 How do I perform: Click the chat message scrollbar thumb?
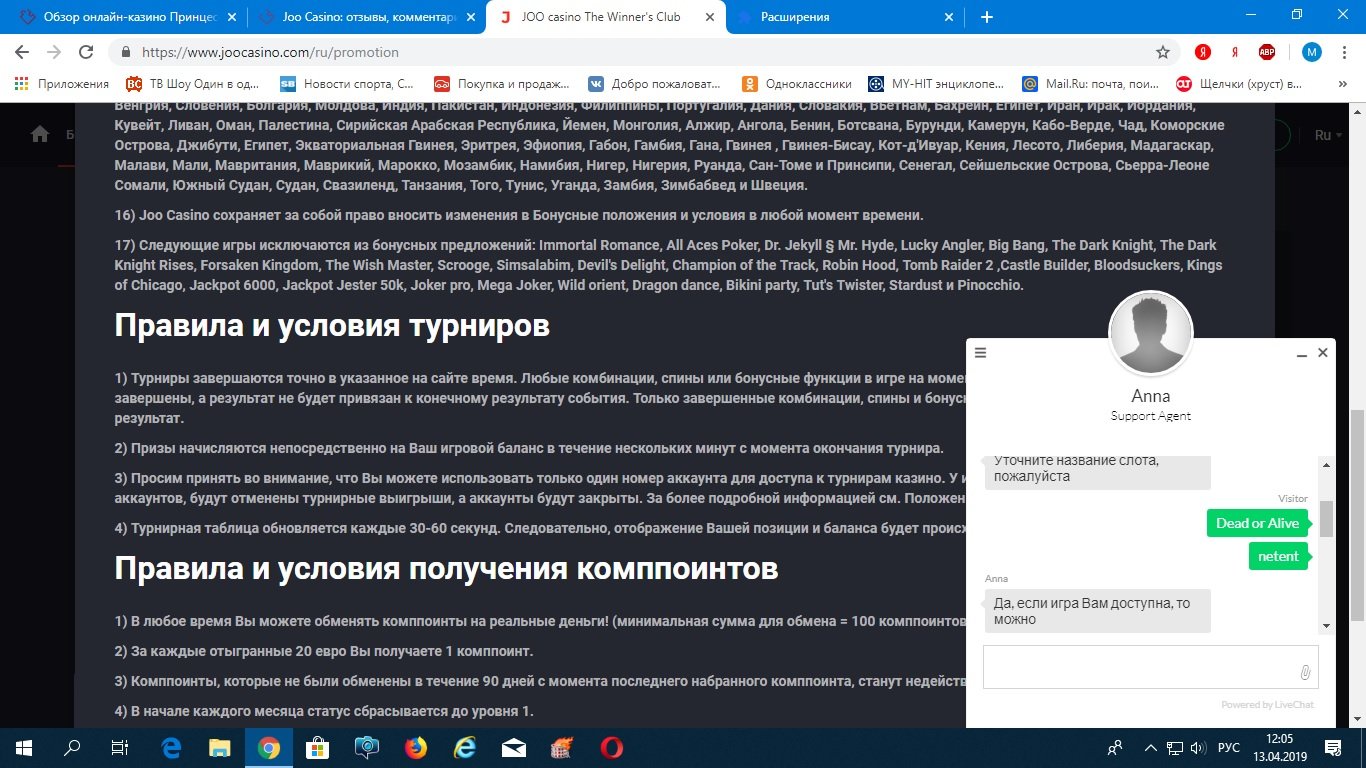pyautogui.click(x=1326, y=518)
